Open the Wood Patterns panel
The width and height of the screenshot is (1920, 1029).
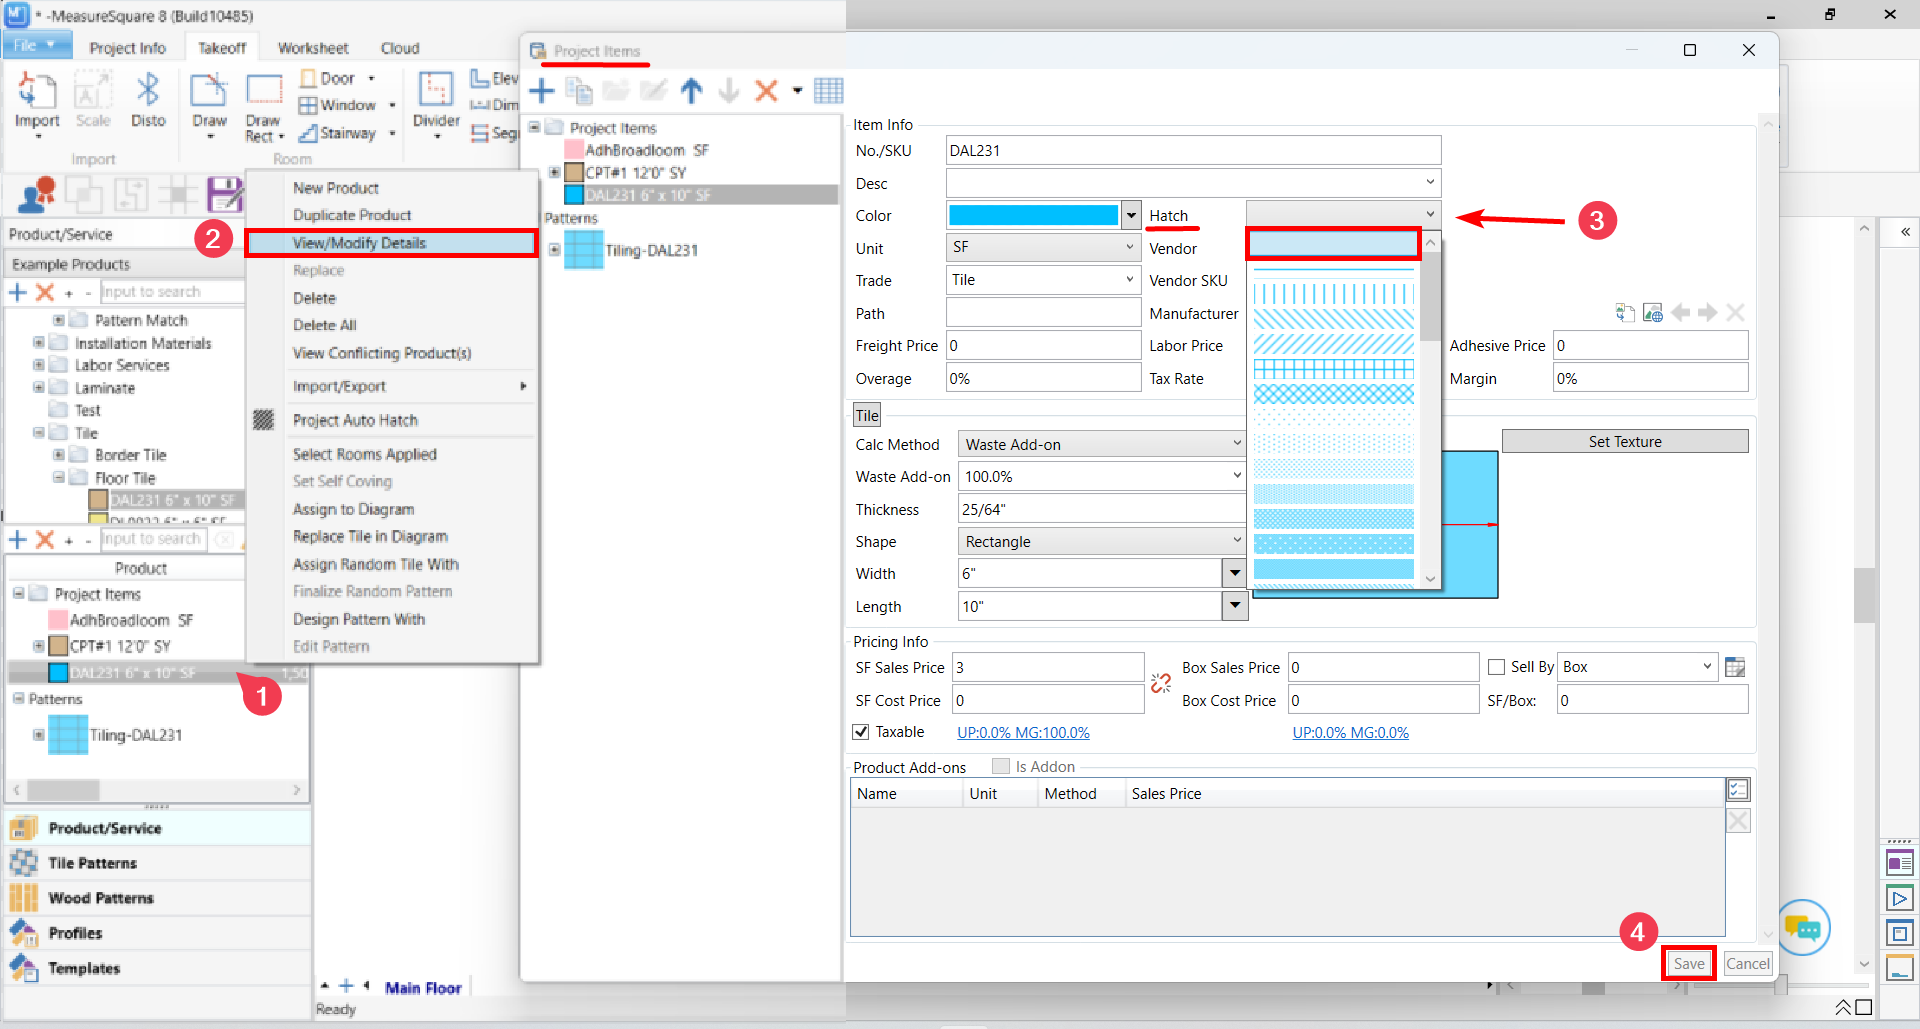tap(158, 898)
